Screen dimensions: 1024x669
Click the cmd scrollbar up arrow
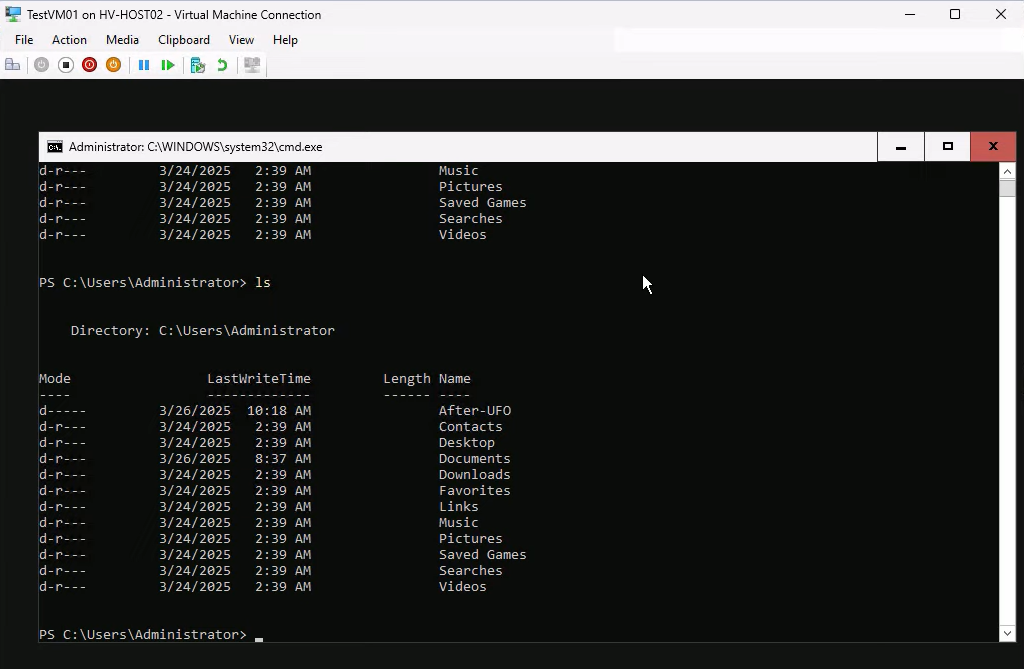[x=1007, y=171]
